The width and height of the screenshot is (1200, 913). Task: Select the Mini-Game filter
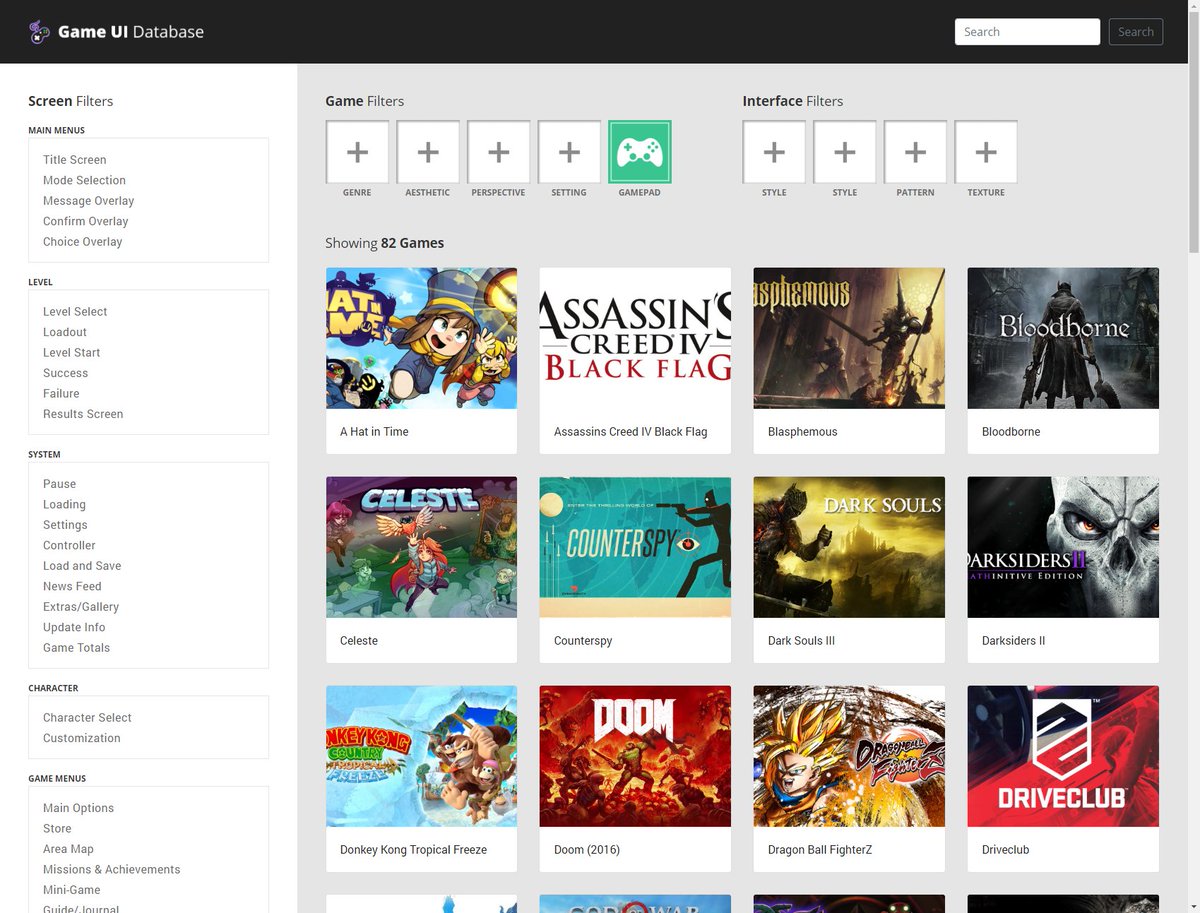click(72, 890)
